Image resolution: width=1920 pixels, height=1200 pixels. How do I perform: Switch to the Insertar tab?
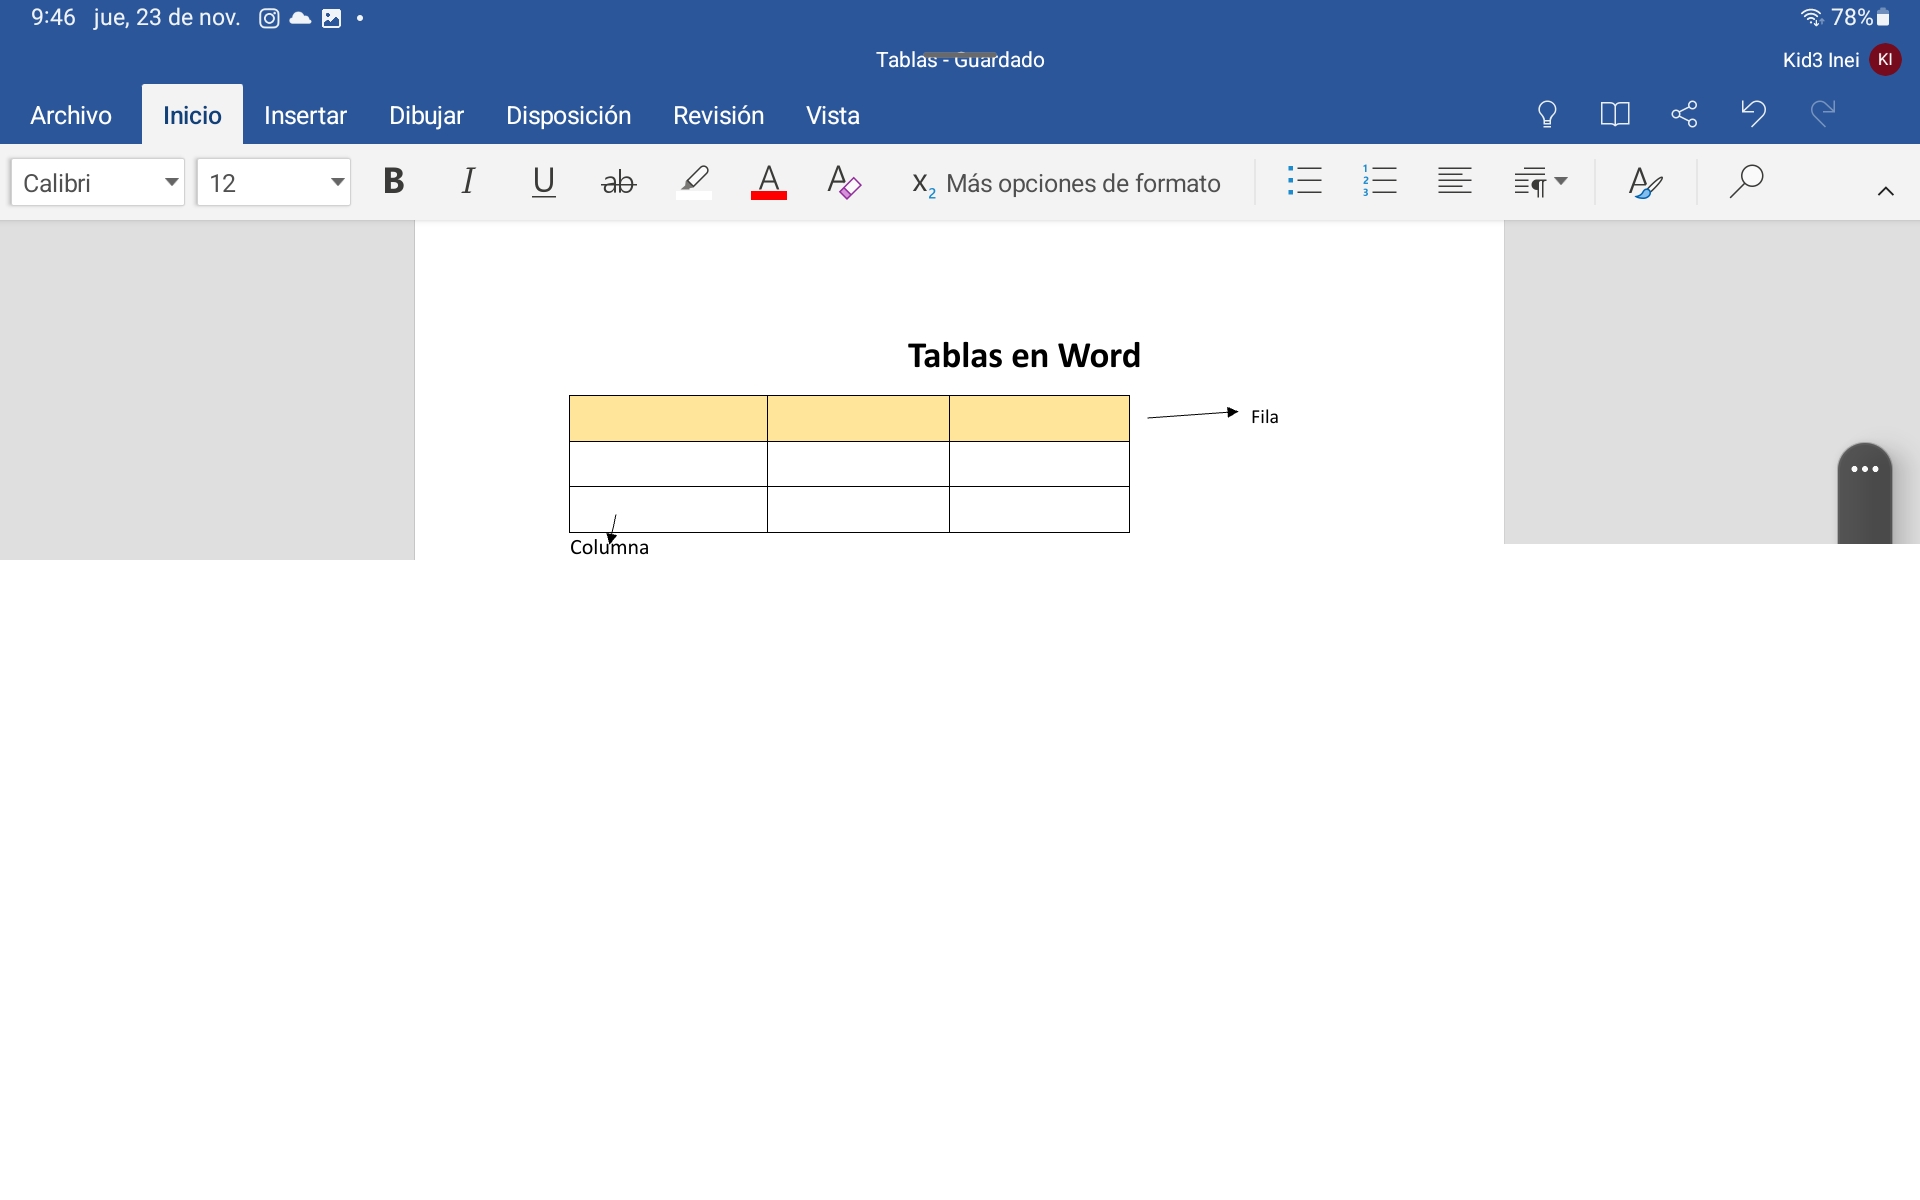[305, 116]
